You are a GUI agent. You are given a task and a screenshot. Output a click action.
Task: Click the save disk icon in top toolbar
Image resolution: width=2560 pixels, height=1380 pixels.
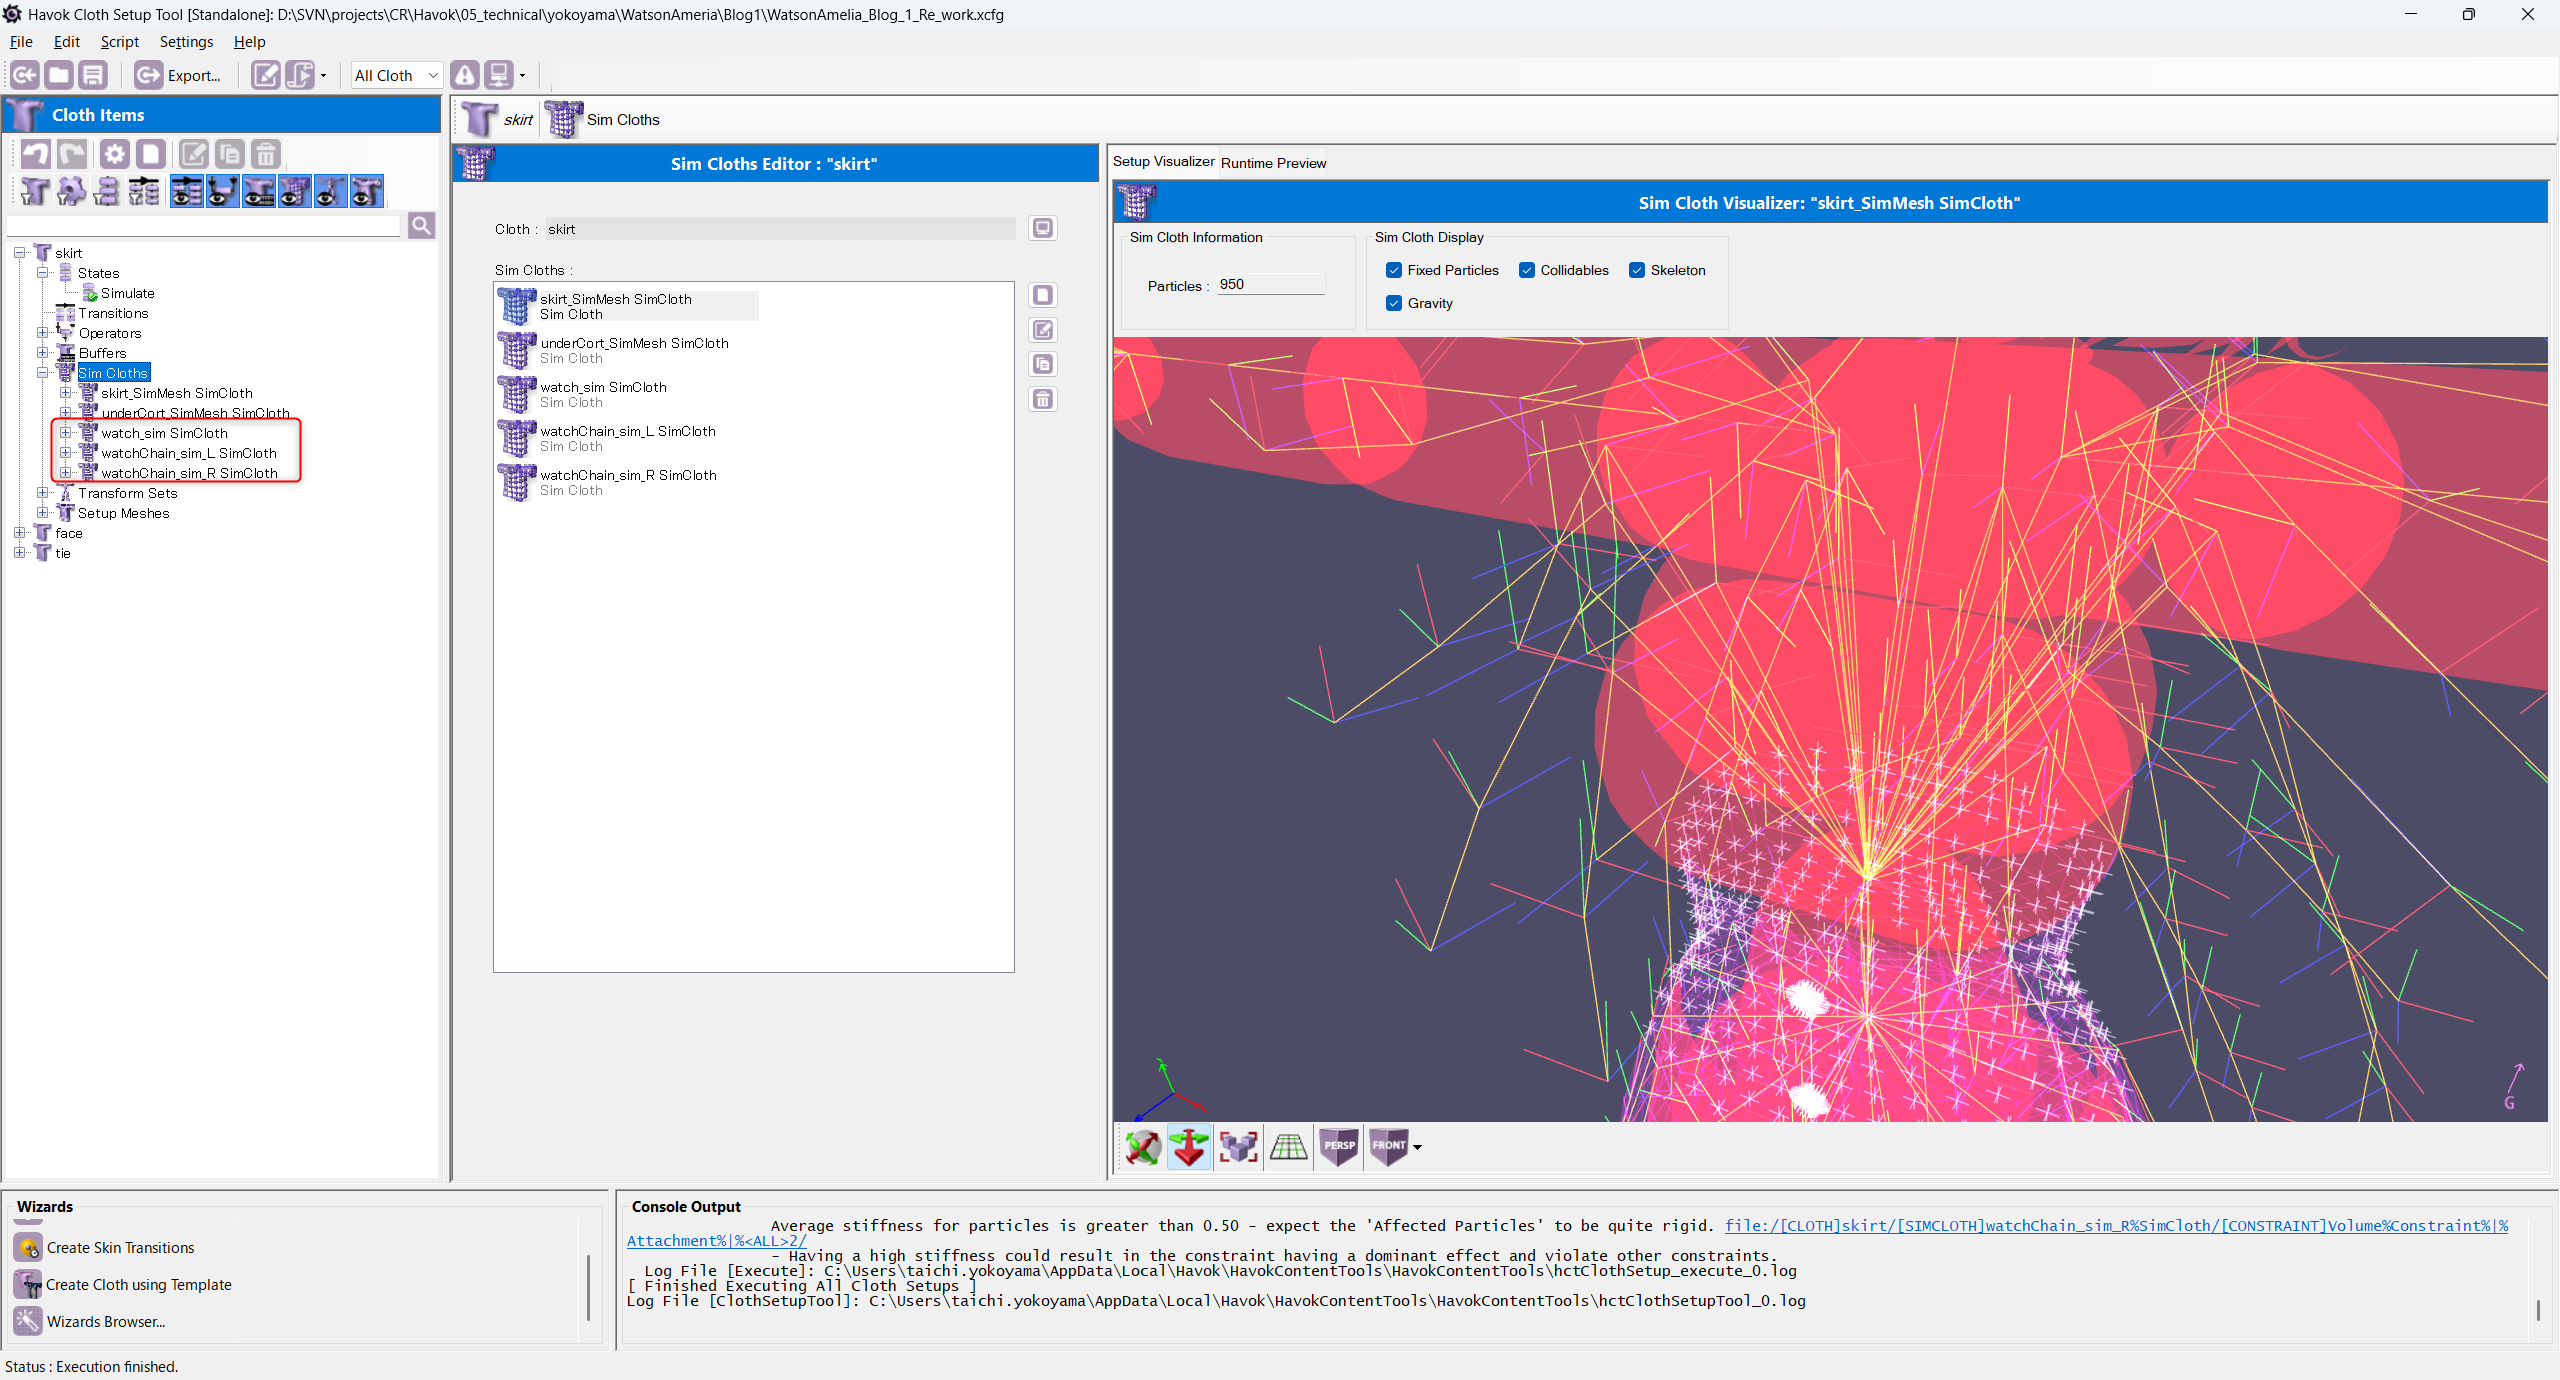pyautogui.click(x=93, y=75)
